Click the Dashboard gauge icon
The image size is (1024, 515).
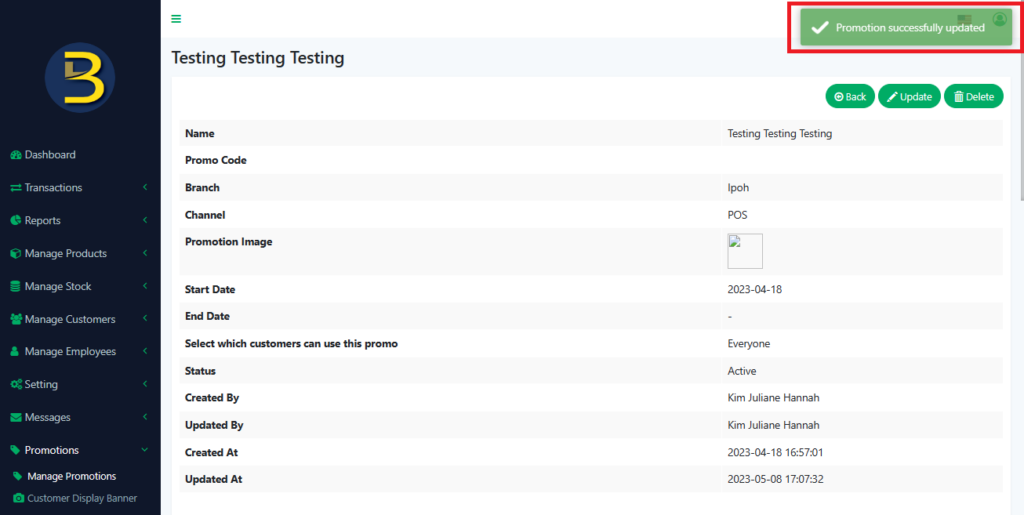coord(16,155)
